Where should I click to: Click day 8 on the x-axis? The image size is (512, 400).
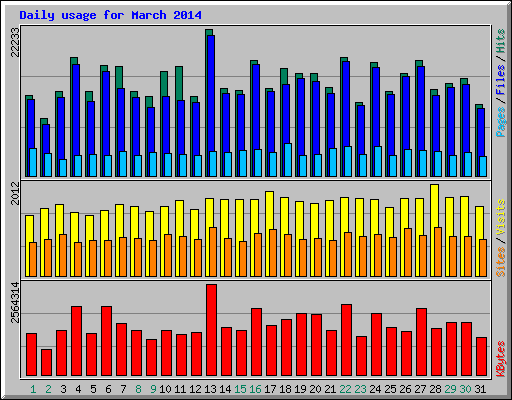138,389
